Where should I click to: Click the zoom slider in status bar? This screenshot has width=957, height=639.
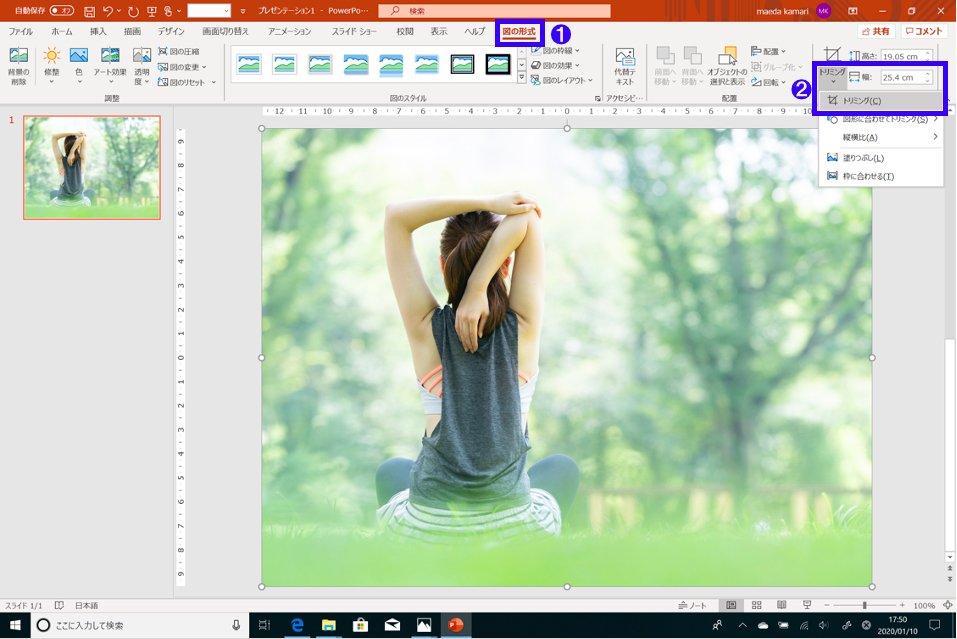(864, 605)
